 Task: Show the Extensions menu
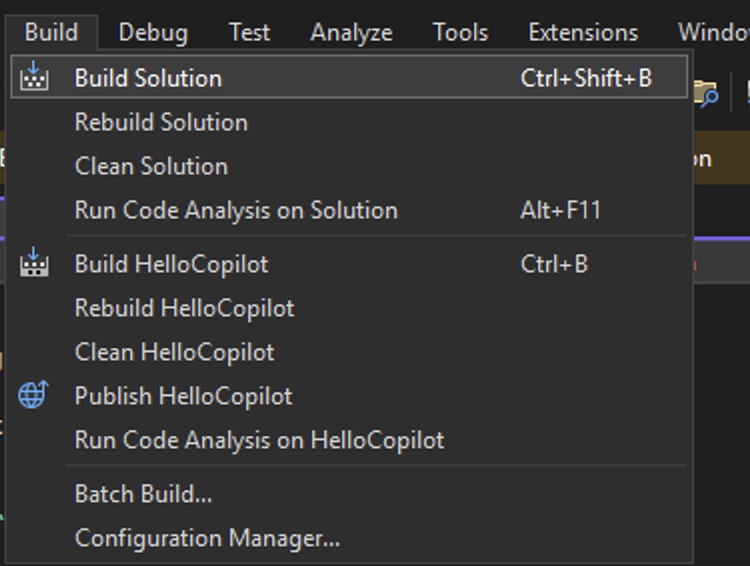point(583,32)
